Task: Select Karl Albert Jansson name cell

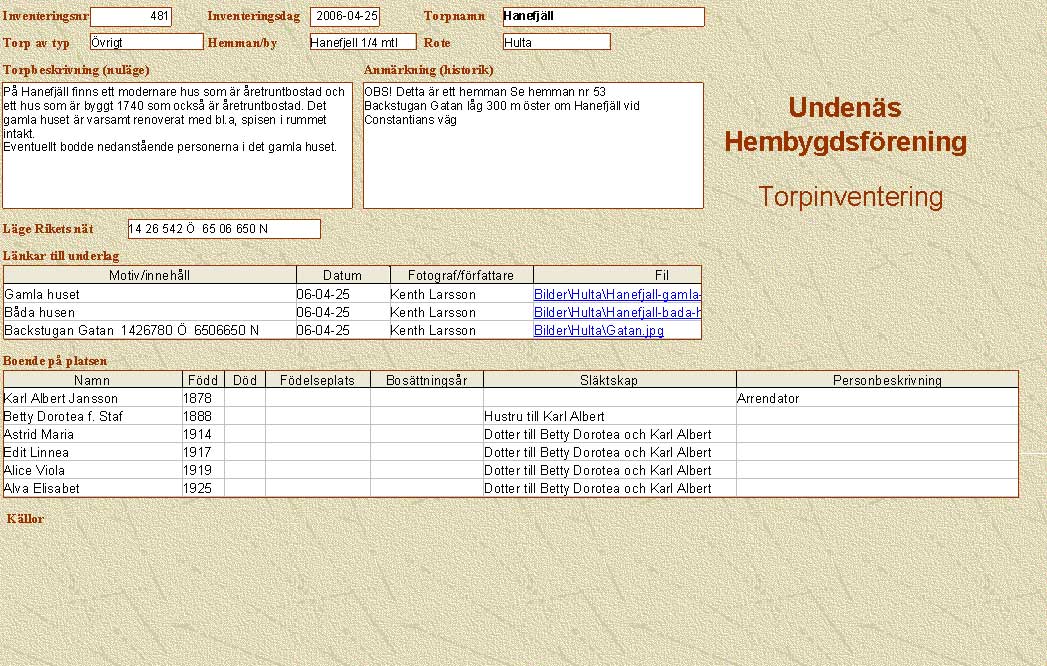Action: coord(92,399)
